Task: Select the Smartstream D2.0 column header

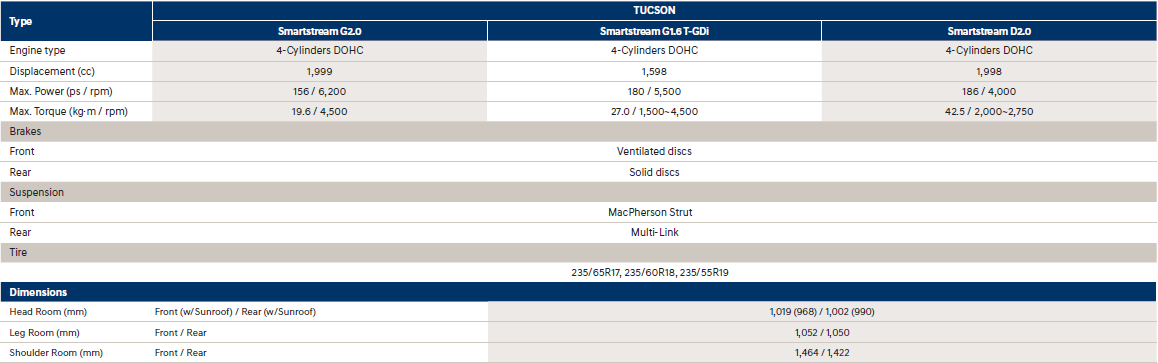Action: point(989,31)
